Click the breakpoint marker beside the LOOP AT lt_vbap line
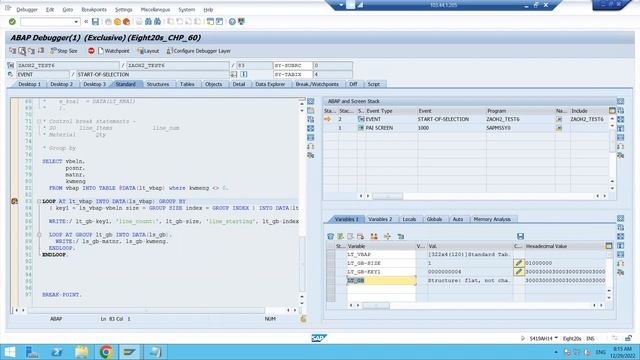Screen dimensions: 640x360 click(14, 201)
